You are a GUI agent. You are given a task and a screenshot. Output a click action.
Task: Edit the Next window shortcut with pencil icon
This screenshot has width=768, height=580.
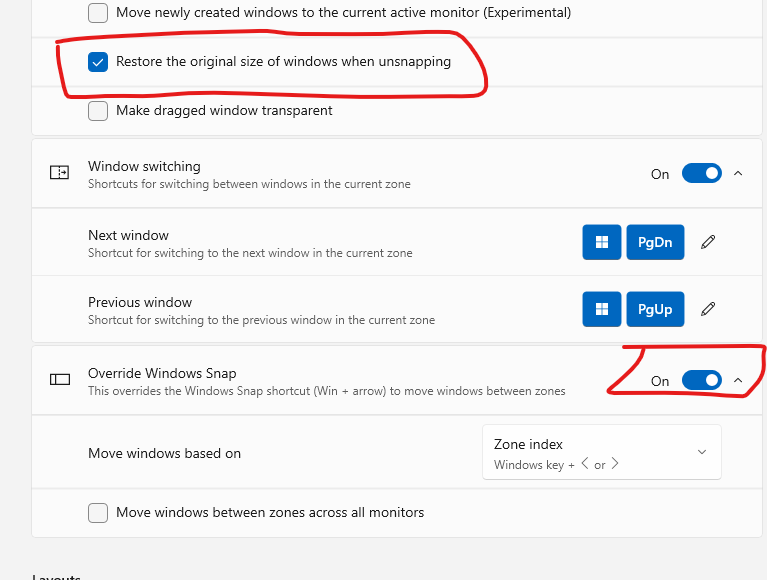708,242
